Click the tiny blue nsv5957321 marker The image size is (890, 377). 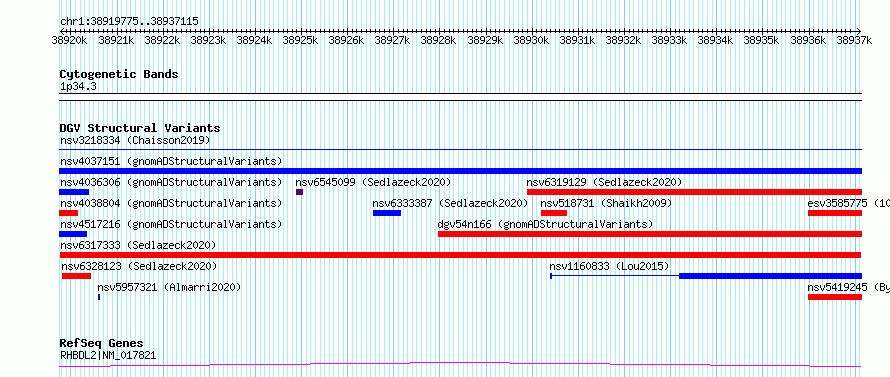(x=99, y=297)
